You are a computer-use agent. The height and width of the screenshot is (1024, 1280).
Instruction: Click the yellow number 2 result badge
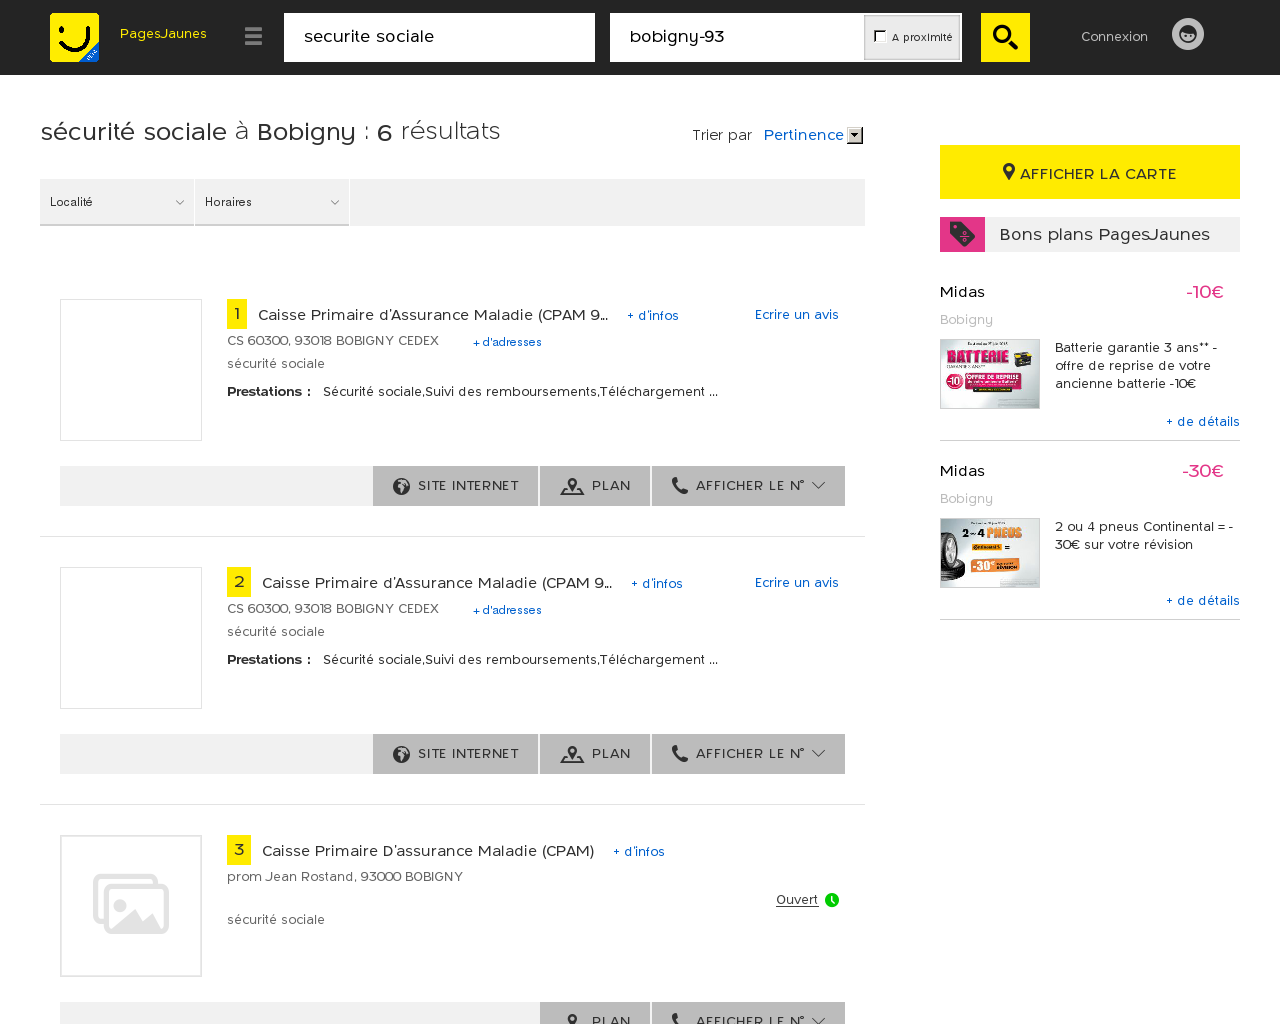[x=239, y=582]
